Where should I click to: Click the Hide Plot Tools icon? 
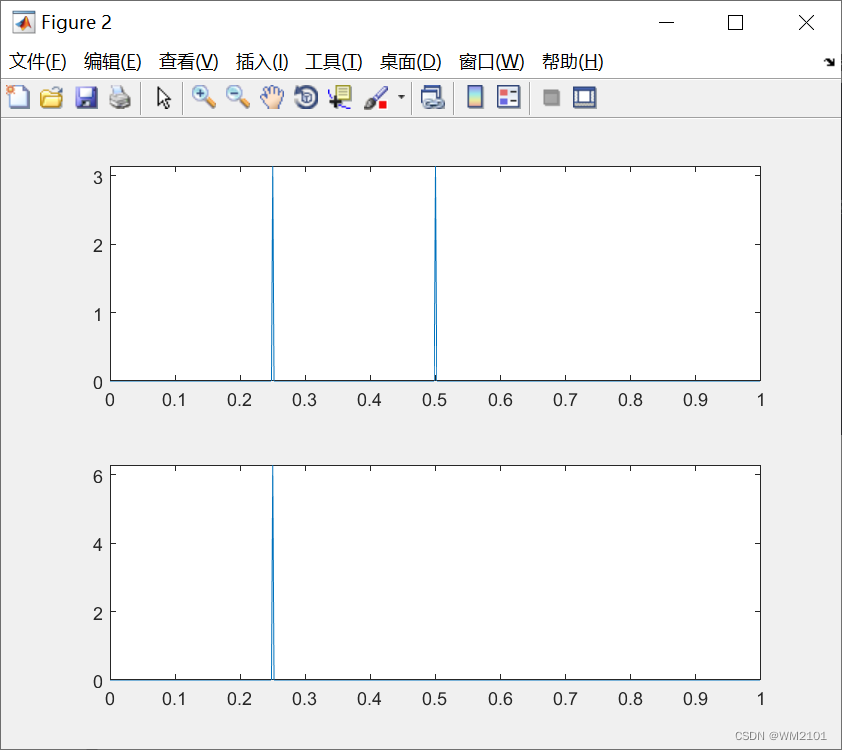[551, 98]
